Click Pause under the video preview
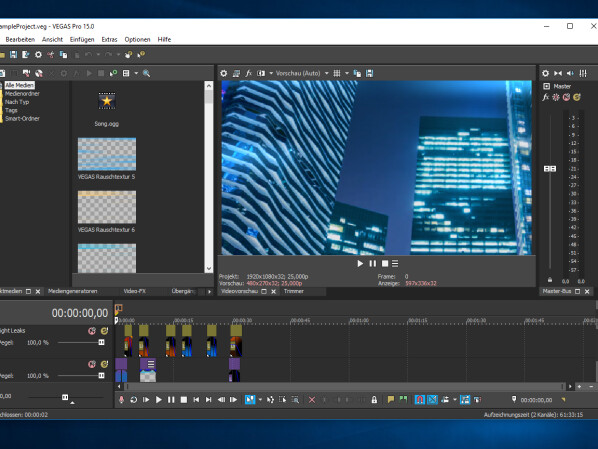This screenshot has height=449, width=598. pyautogui.click(x=373, y=264)
